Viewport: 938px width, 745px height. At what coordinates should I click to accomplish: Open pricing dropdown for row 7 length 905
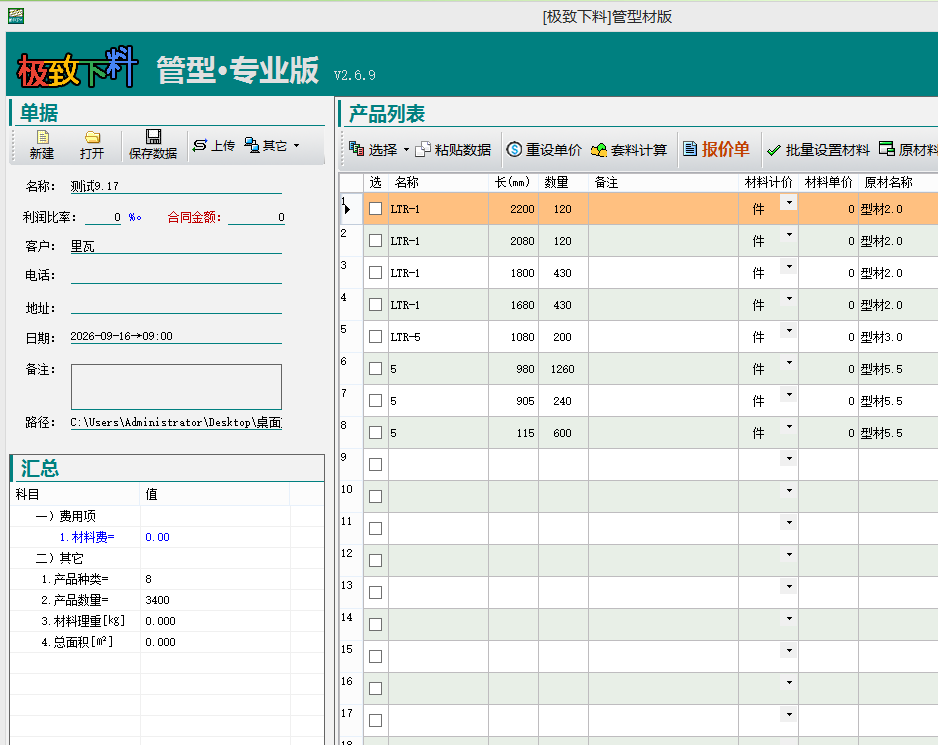pos(789,394)
